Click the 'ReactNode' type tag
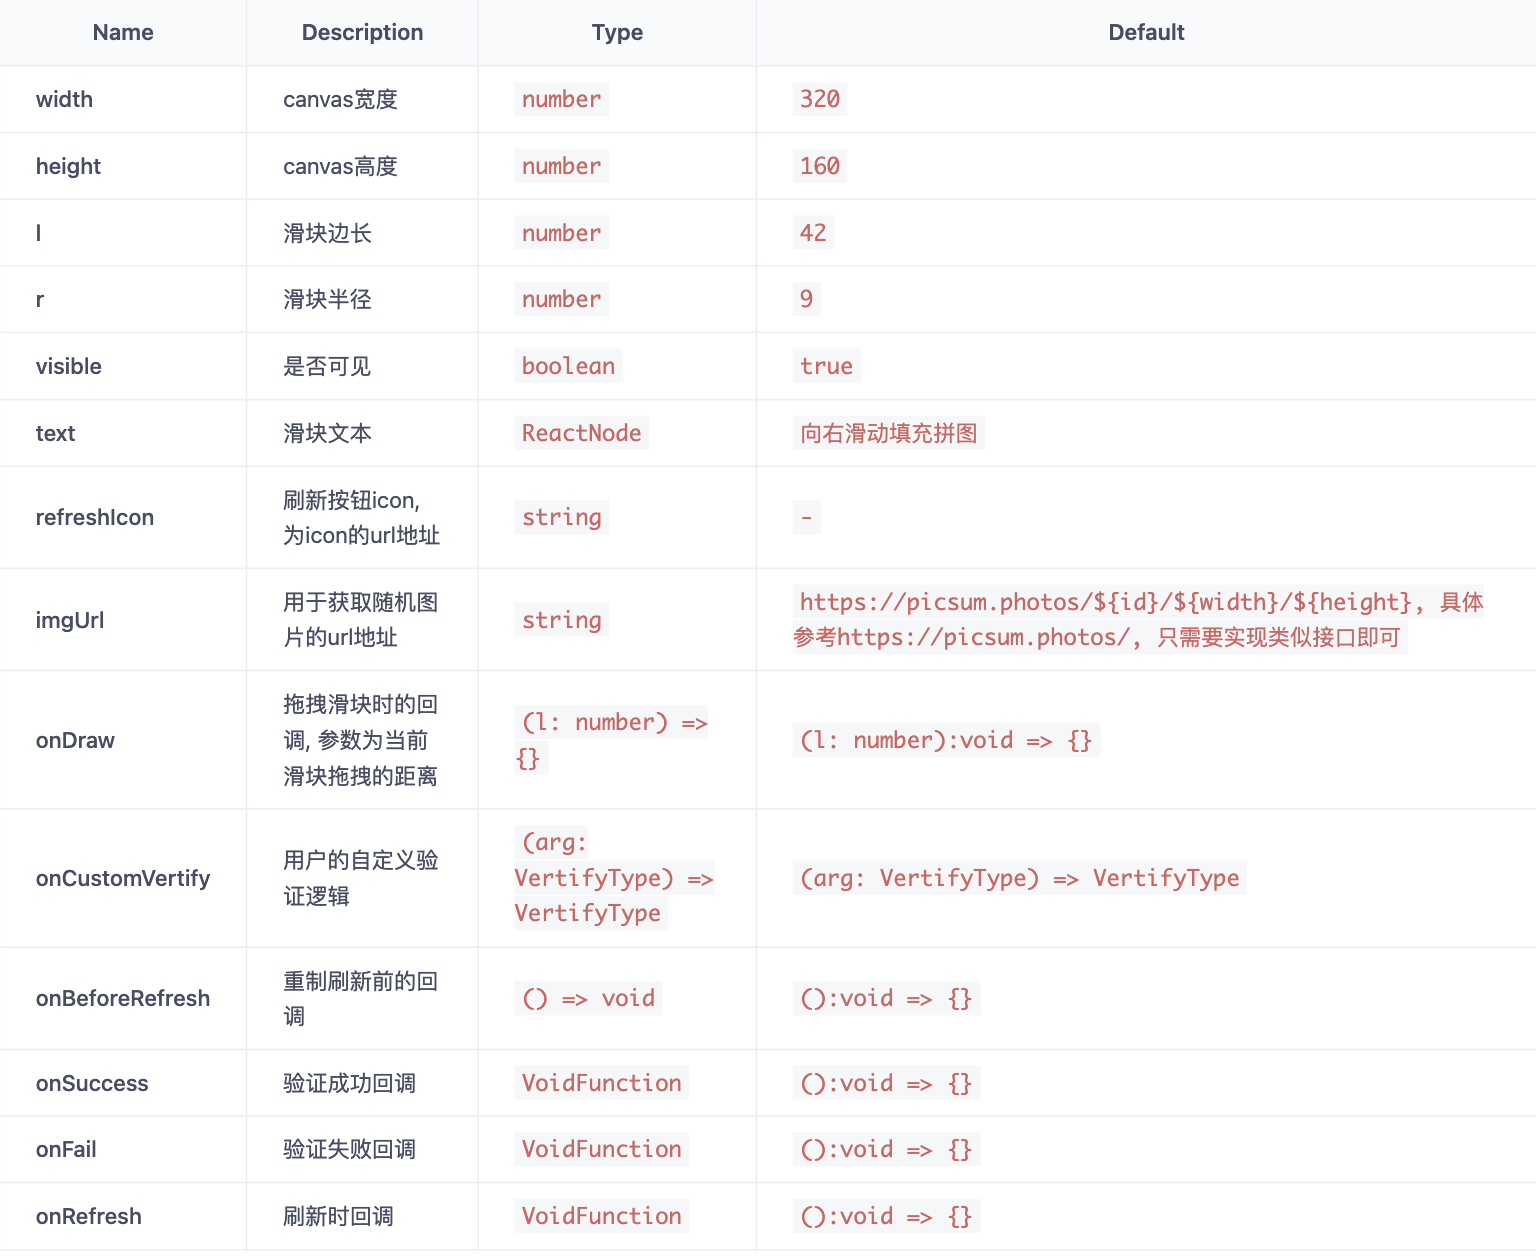1536x1256 pixels. pyautogui.click(x=581, y=433)
